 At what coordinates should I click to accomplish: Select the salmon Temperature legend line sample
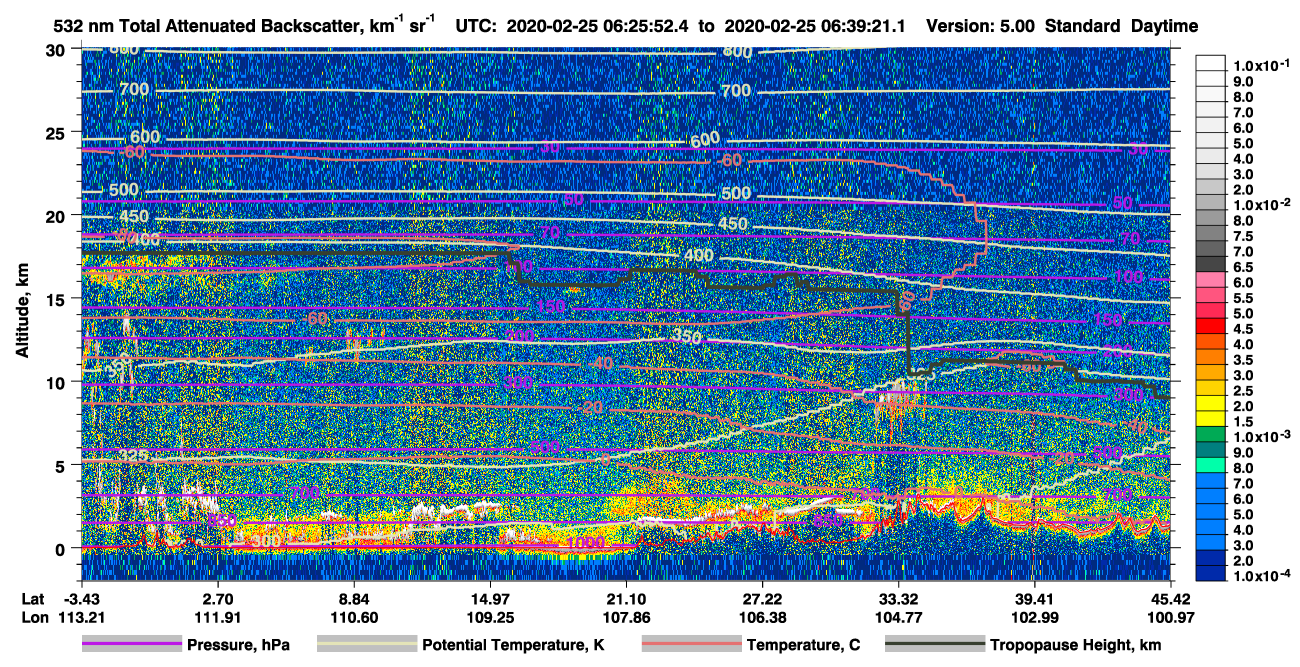(x=690, y=645)
